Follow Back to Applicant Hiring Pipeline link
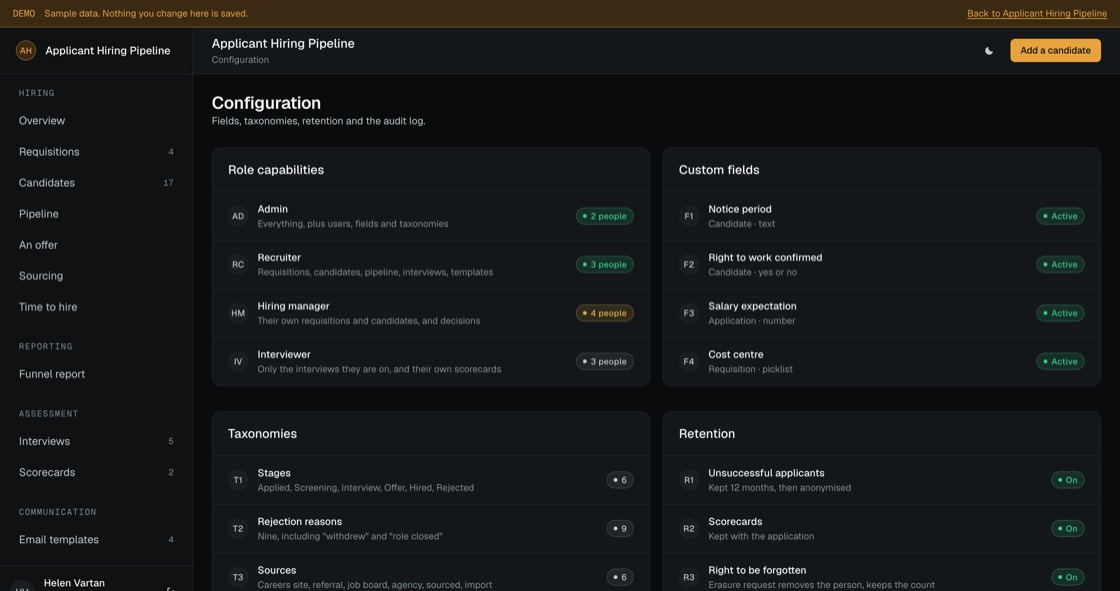 [x=1036, y=14]
